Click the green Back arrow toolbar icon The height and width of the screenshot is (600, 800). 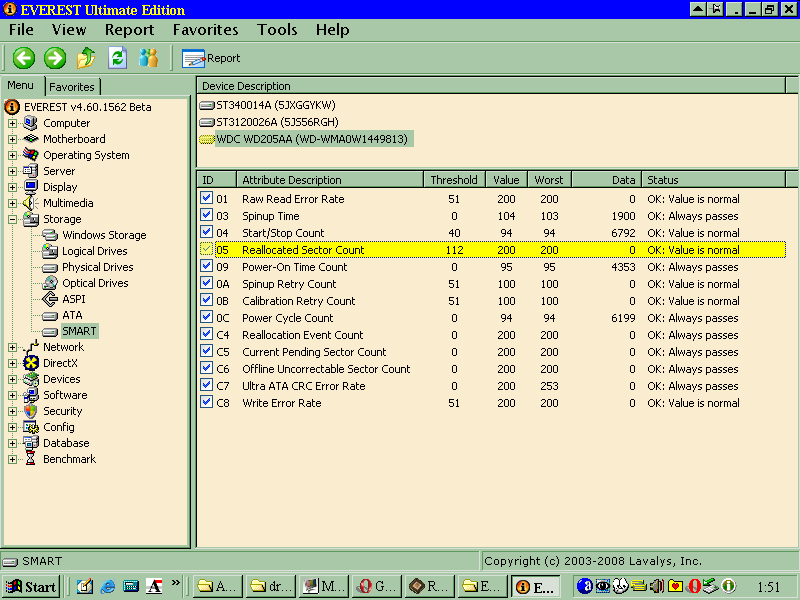23,58
